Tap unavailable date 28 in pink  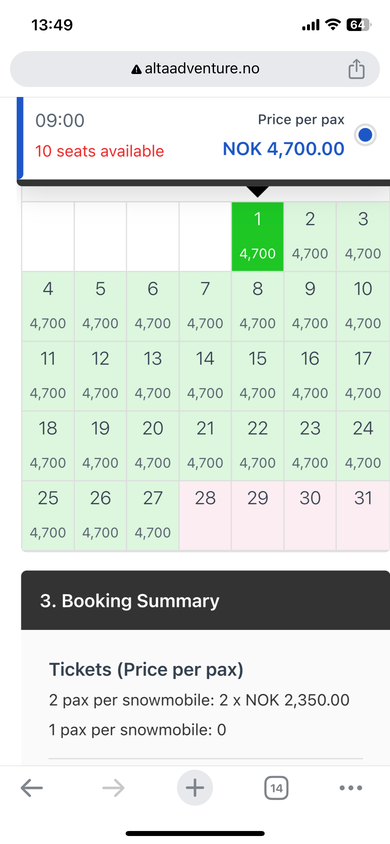pyautogui.click(x=205, y=516)
